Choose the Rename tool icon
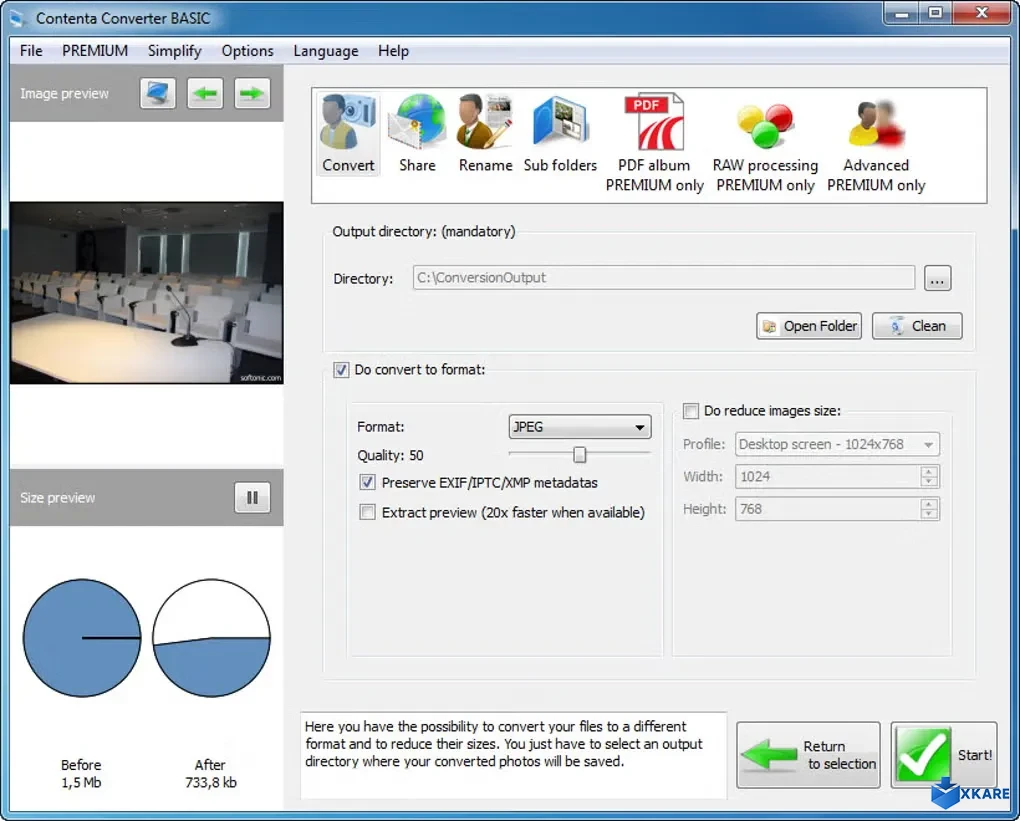Screen dimensions: 1020x821 click(x=485, y=134)
